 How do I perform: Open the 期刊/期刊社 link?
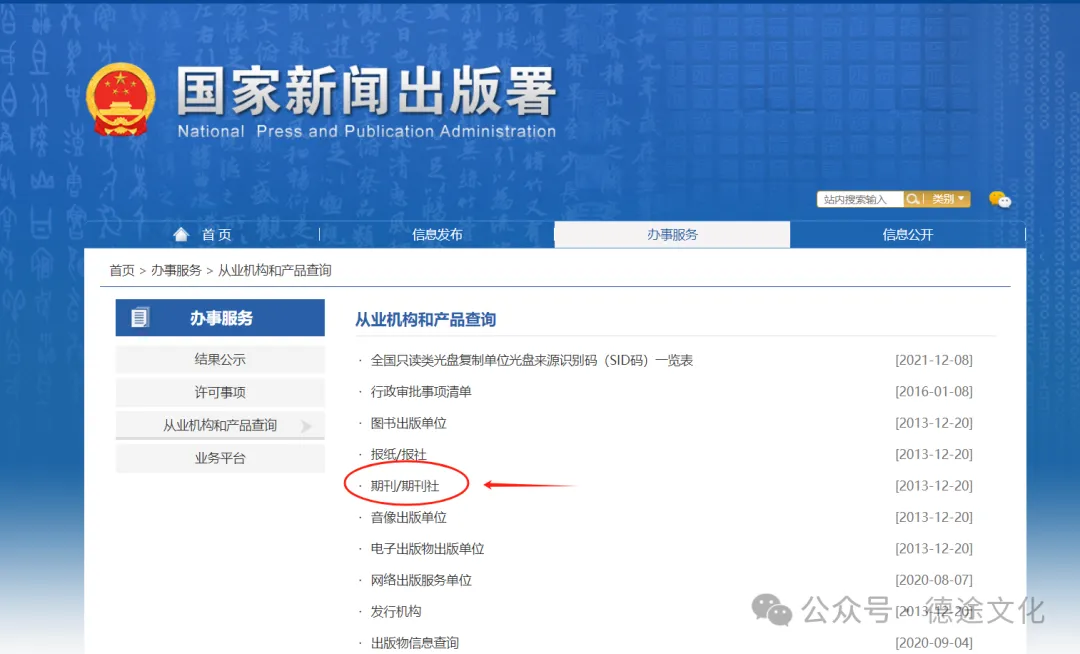[405, 486]
